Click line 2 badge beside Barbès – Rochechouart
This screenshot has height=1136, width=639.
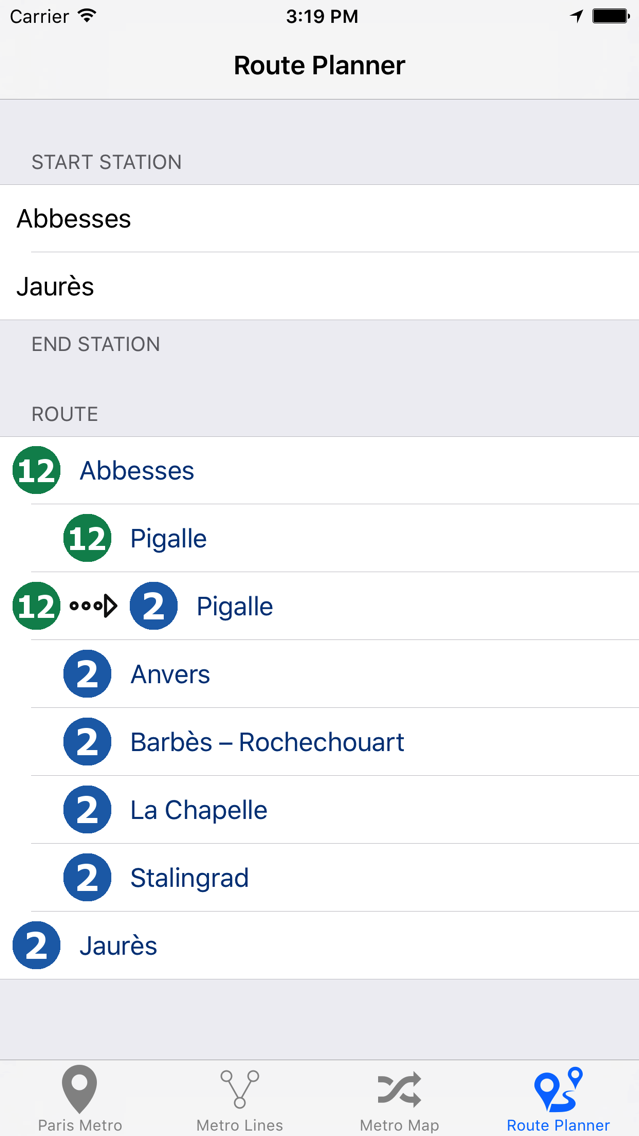point(87,743)
